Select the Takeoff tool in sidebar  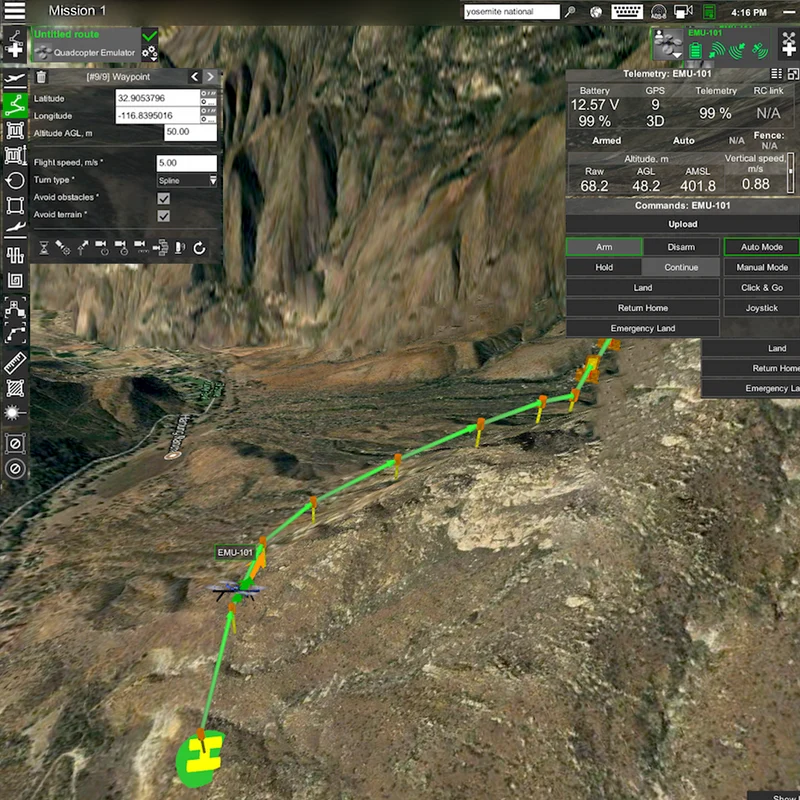click(15, 78)
